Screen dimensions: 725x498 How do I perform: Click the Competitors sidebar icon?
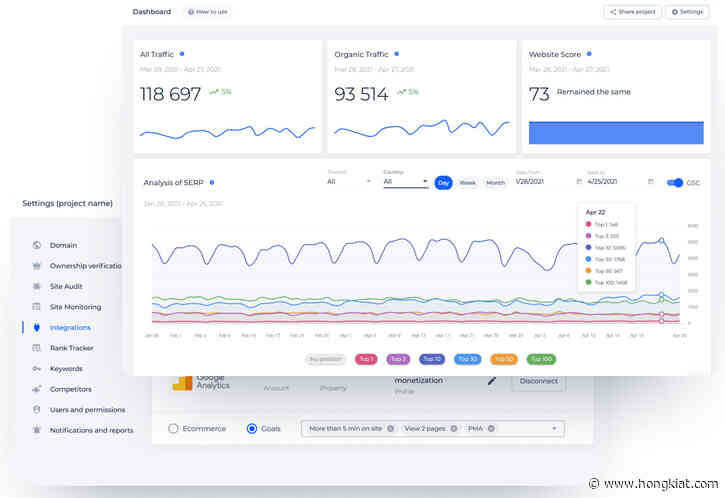coord(37,389)
